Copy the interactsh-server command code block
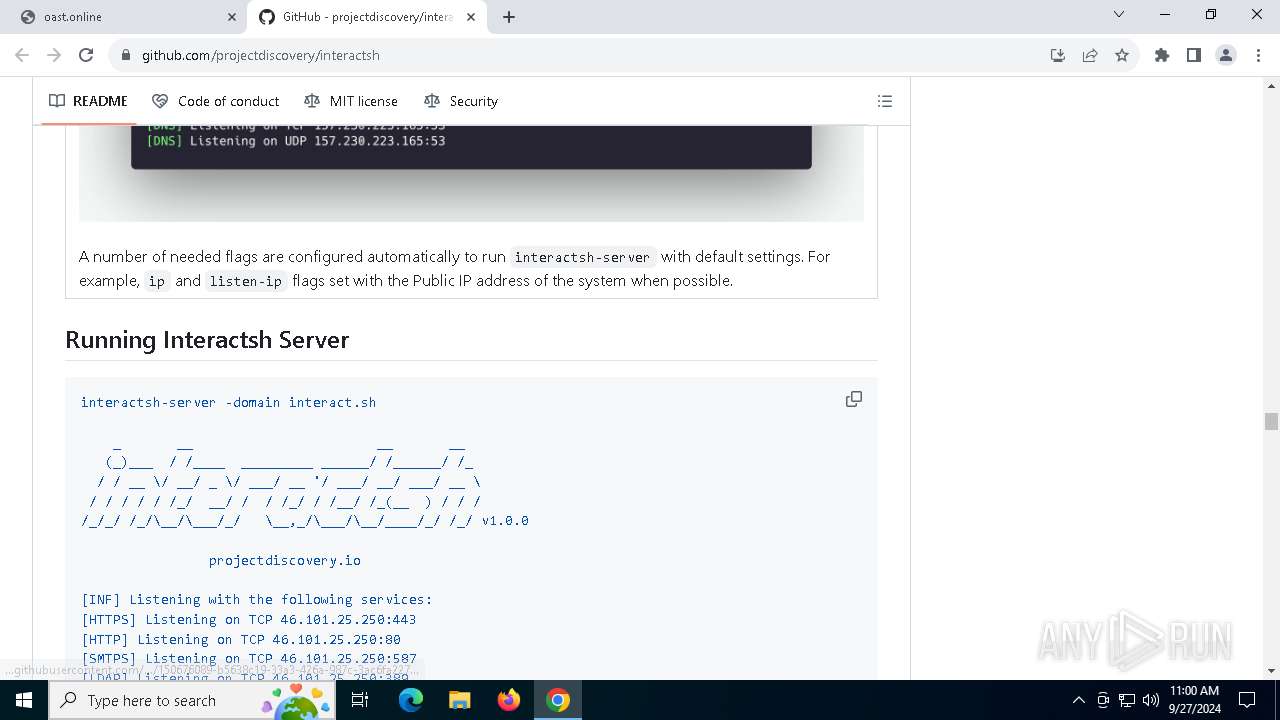 [854, 399]
